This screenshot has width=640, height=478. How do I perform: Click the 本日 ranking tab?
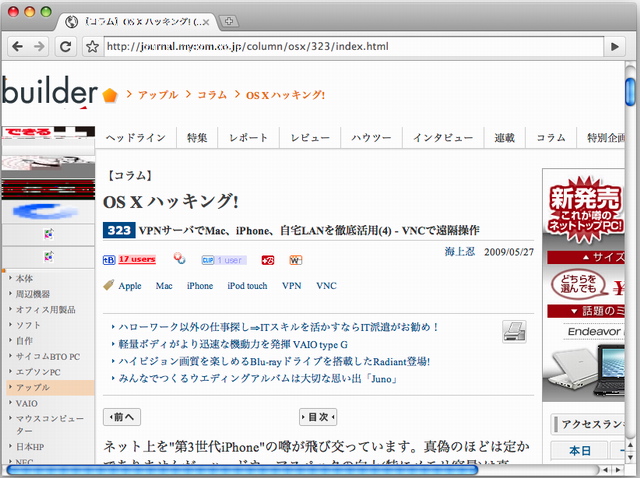[580, 451]
